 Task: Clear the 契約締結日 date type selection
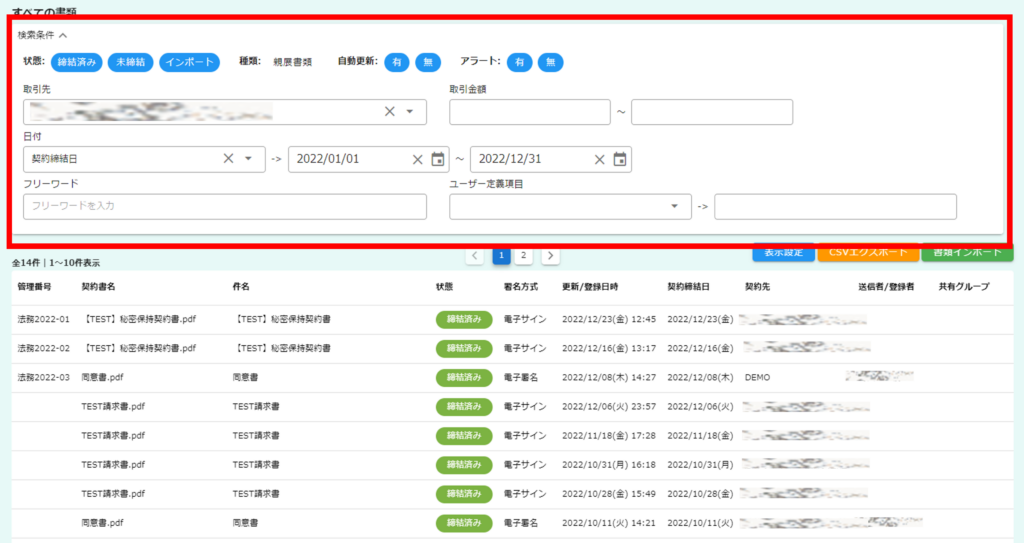(x=228, y=159)
